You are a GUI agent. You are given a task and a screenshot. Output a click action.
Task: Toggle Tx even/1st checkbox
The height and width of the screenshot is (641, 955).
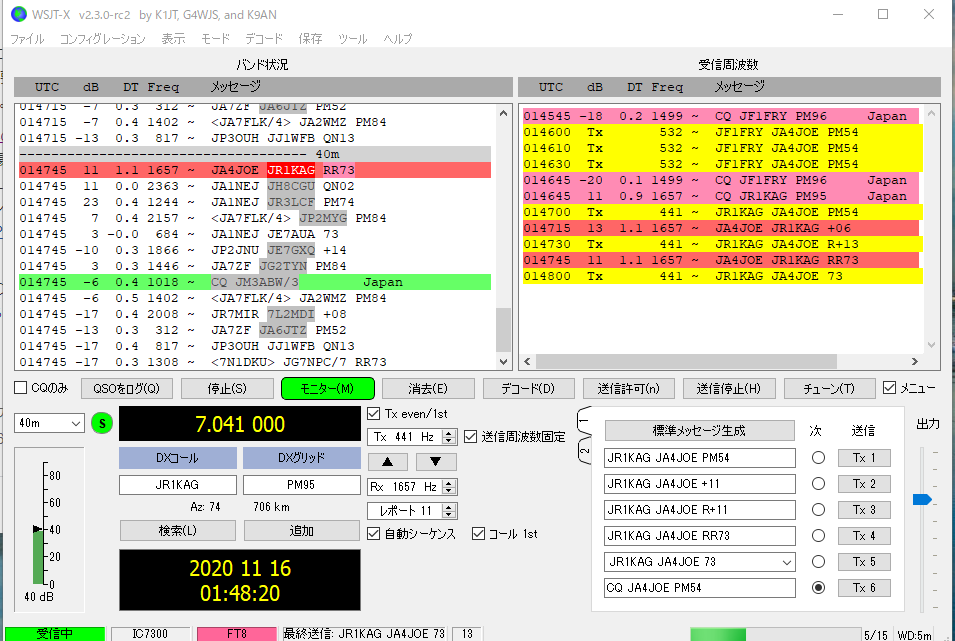[x=373, y=413]
